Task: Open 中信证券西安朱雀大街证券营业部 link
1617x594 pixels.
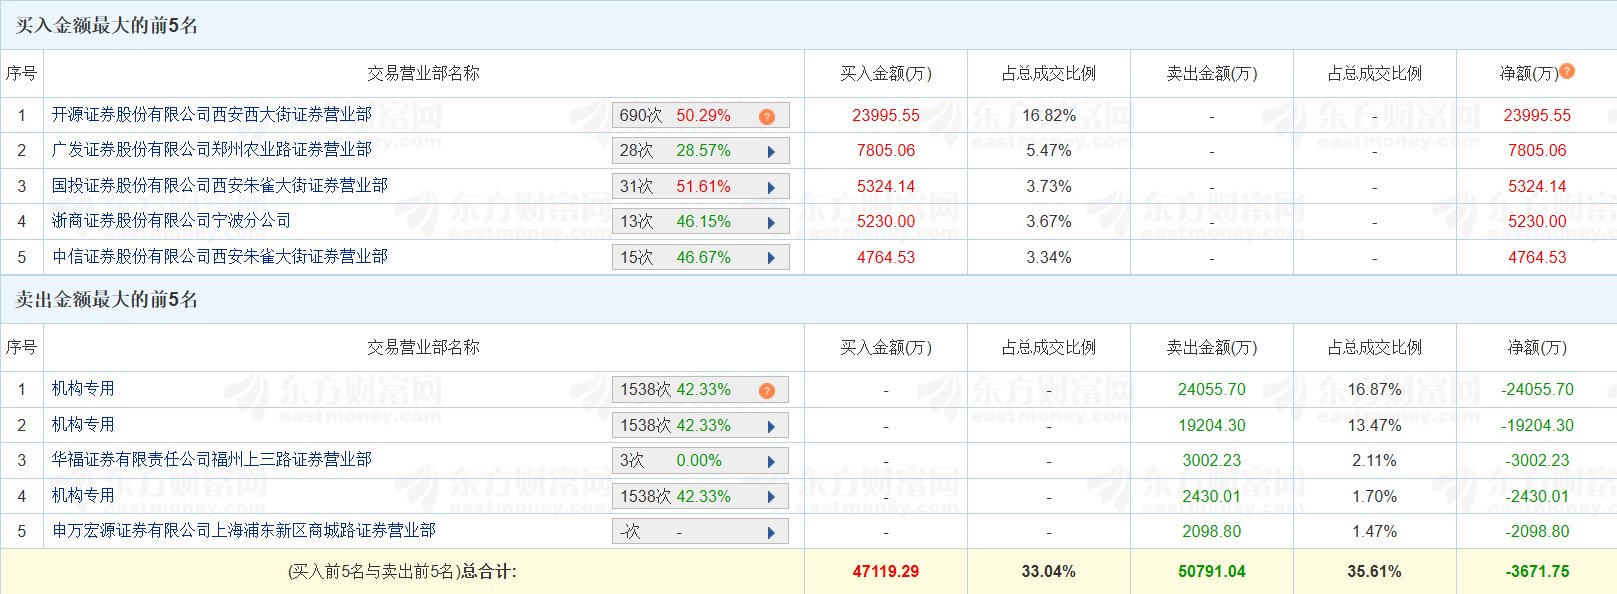Action: coord(220,257)
